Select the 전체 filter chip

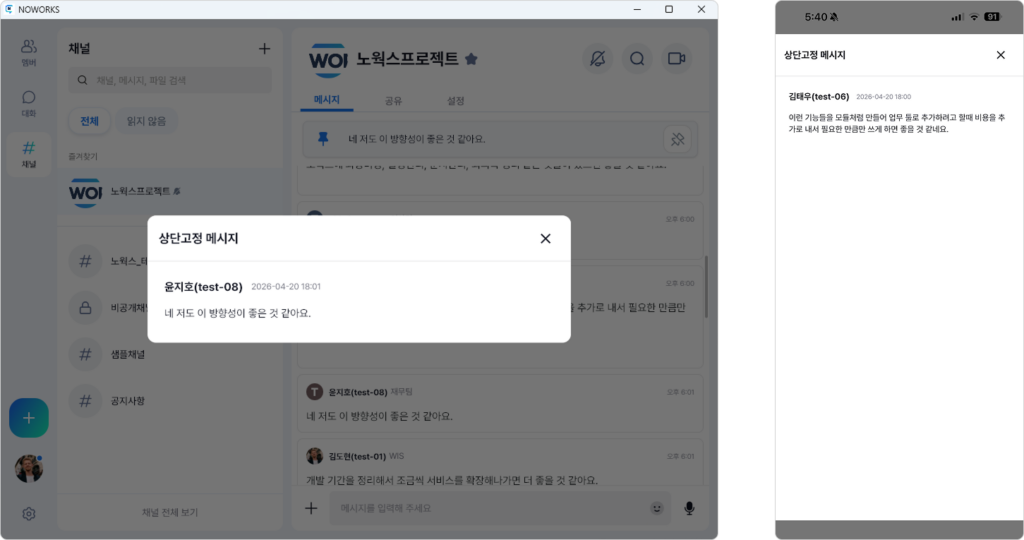pos(89,121)
